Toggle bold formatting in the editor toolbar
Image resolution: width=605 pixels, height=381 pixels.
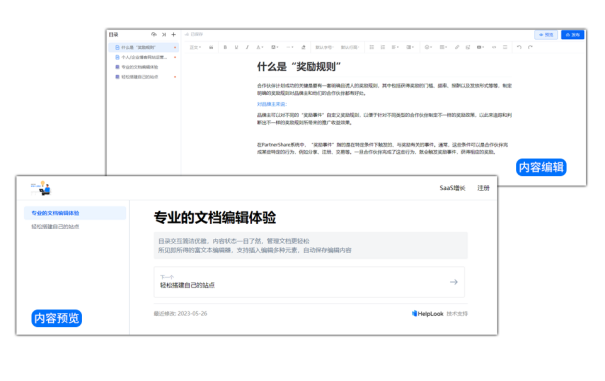click(225, 47)
